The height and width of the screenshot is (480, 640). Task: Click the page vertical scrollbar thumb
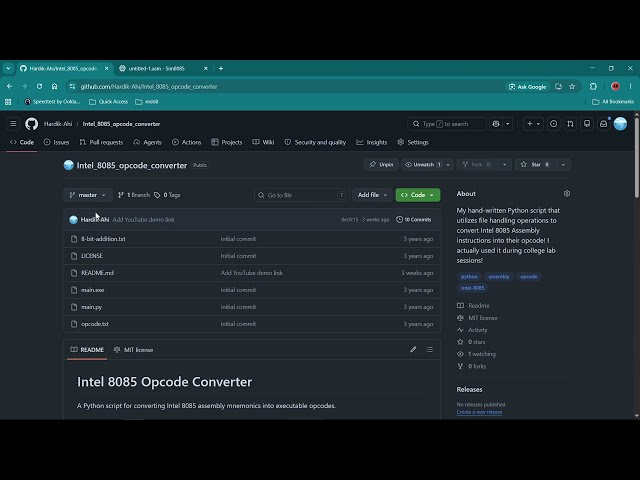click(637, 156)
